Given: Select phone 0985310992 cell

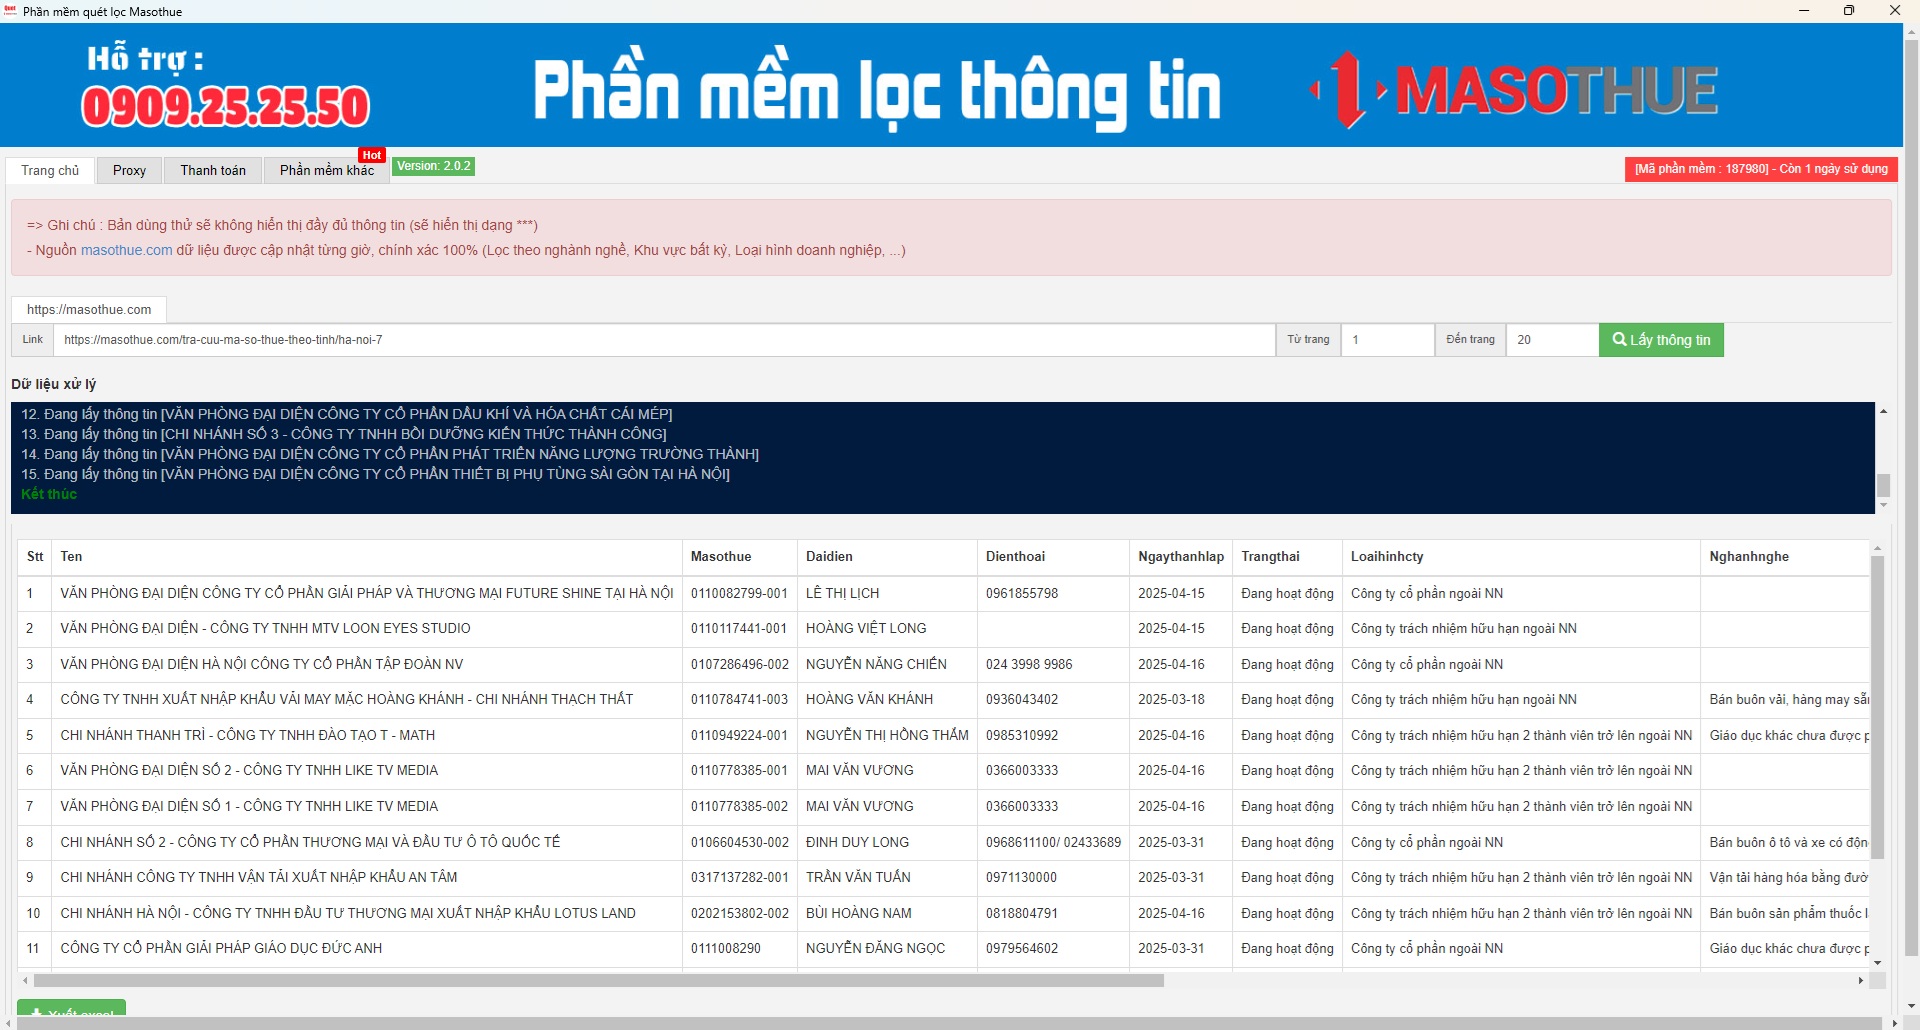Looking at the screenshot, I should [1054, 736].
